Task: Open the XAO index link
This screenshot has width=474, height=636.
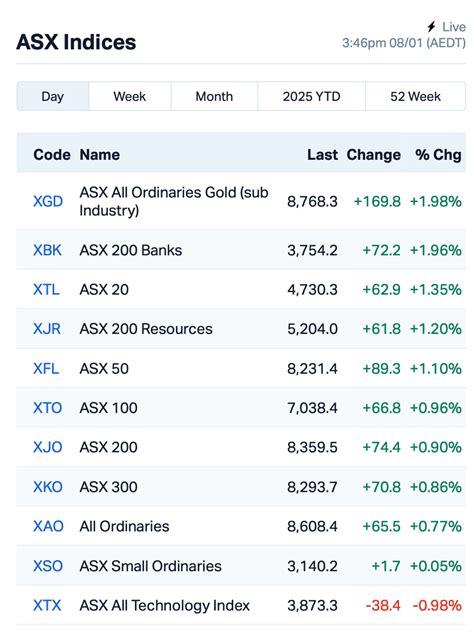Action: [48, 526]
